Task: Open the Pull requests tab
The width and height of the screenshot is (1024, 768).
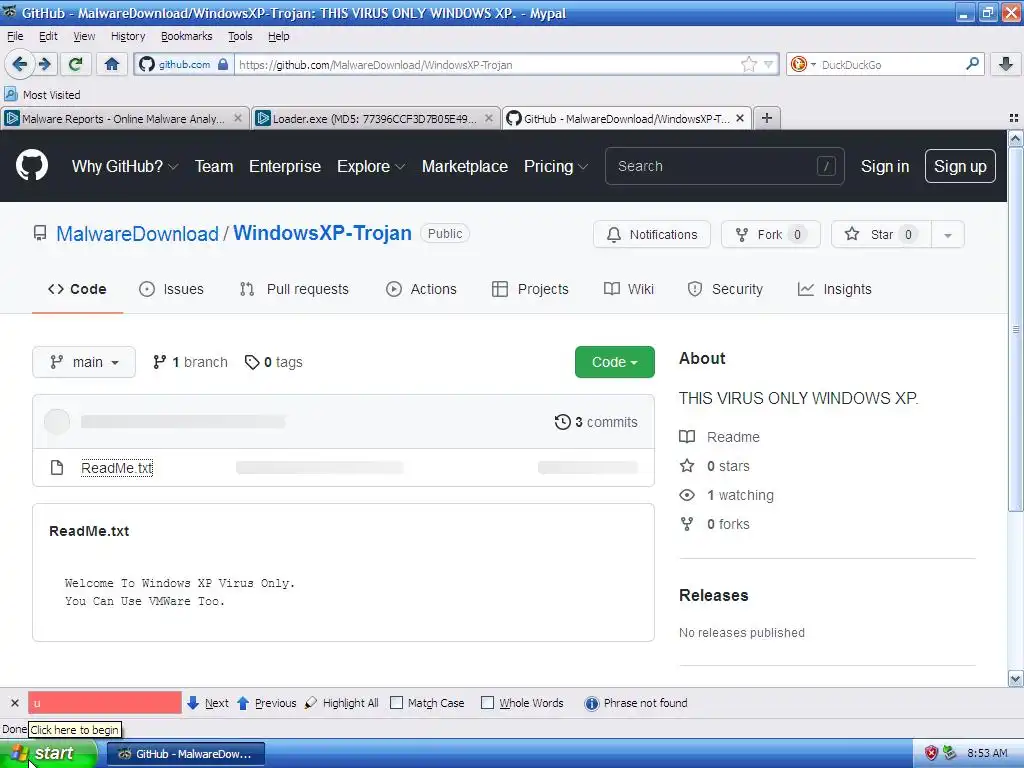Action: click(x=294, y=289)
